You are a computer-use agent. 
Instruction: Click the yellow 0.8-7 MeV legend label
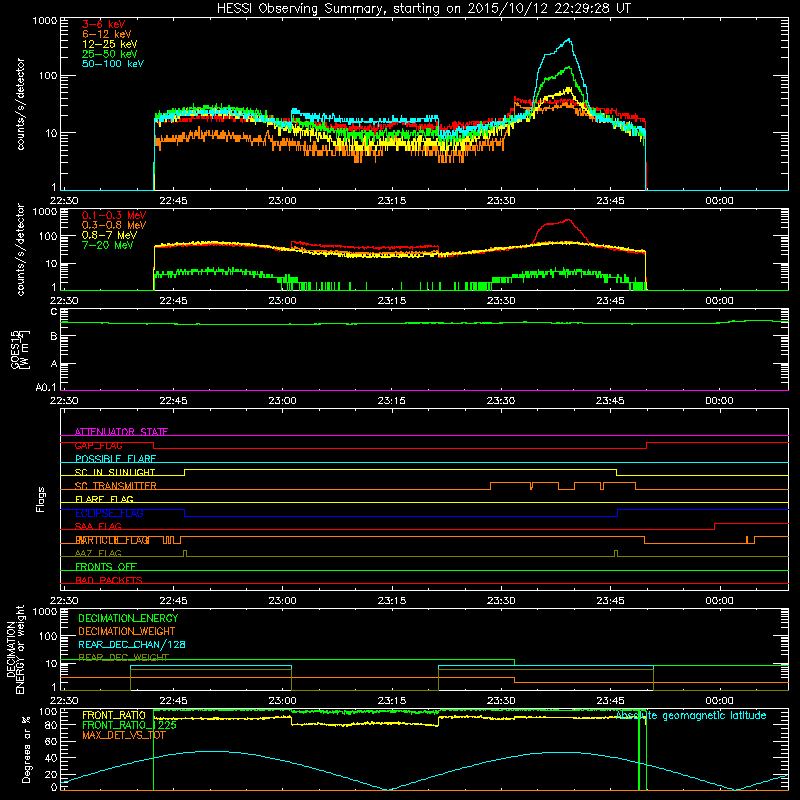[x=109, y=235]
